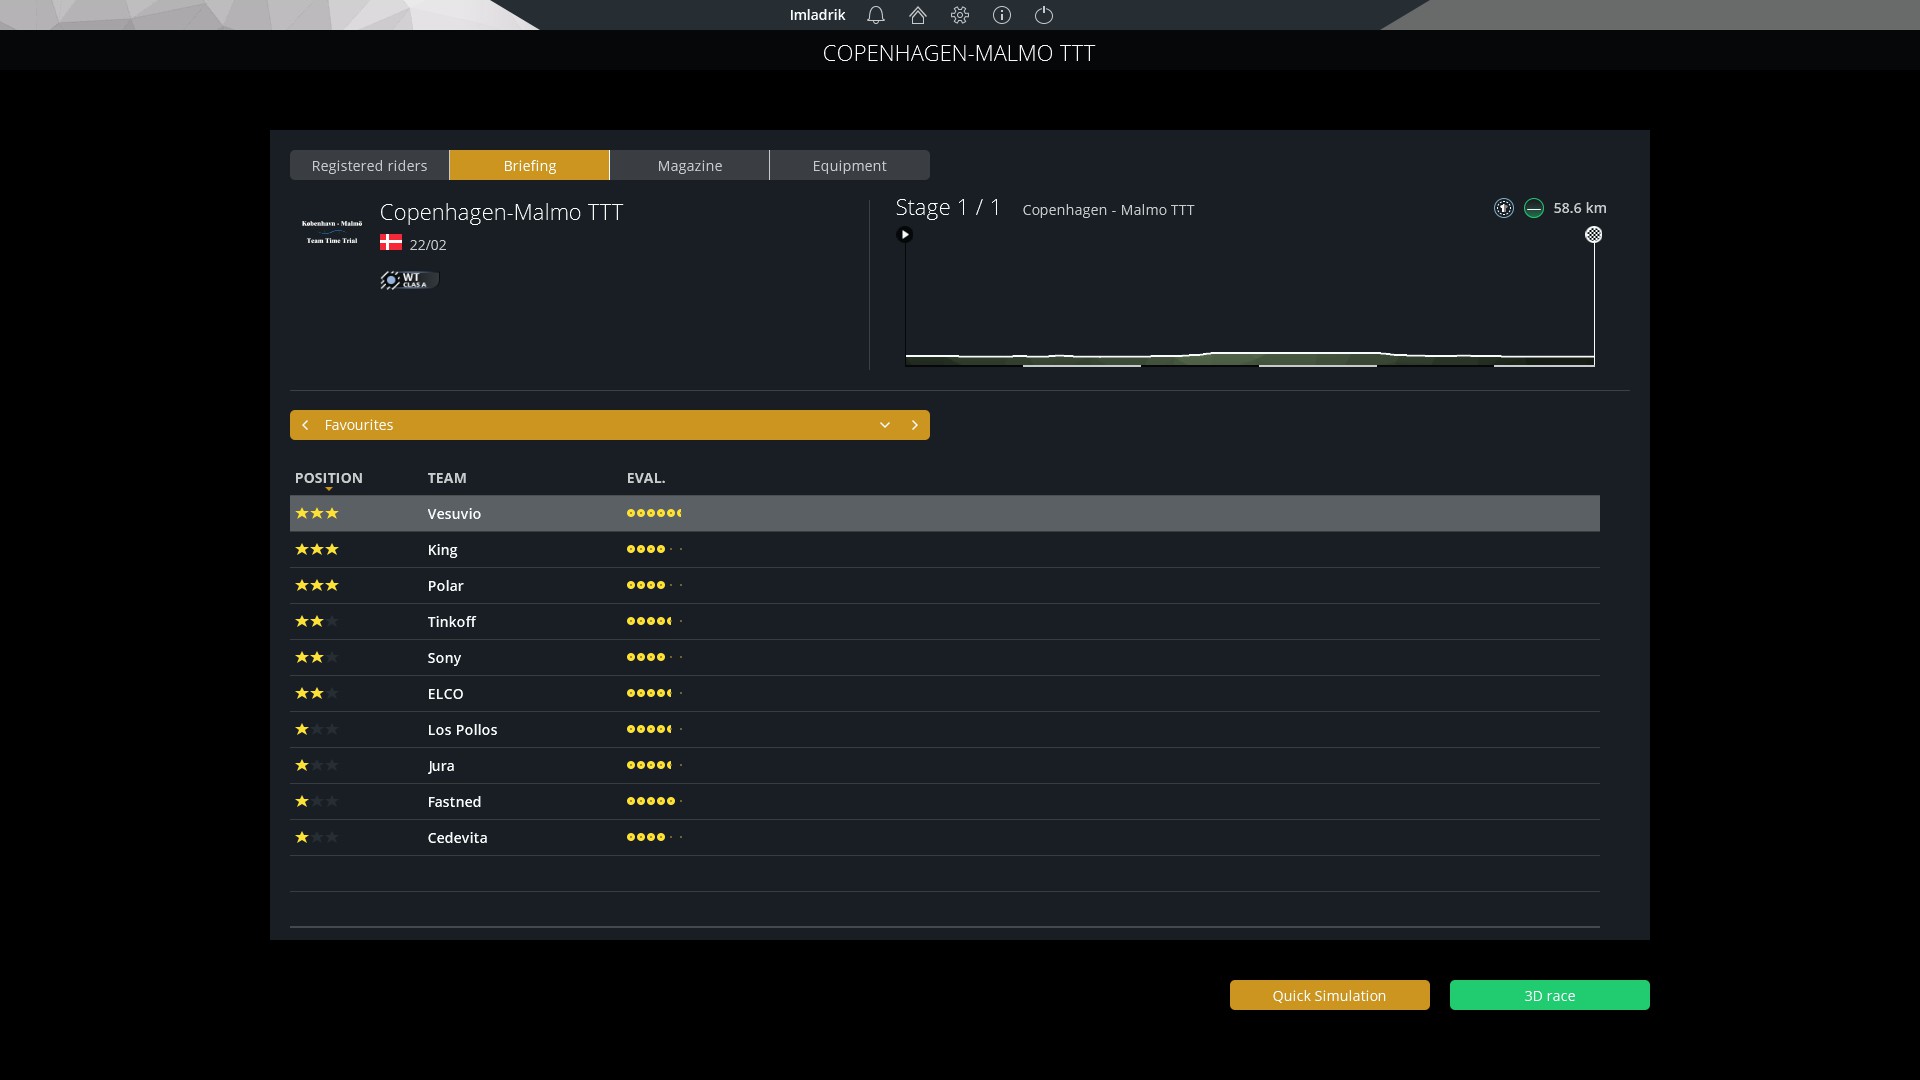
Task: Select the Tinkoff team row
Action: (452, 622)
